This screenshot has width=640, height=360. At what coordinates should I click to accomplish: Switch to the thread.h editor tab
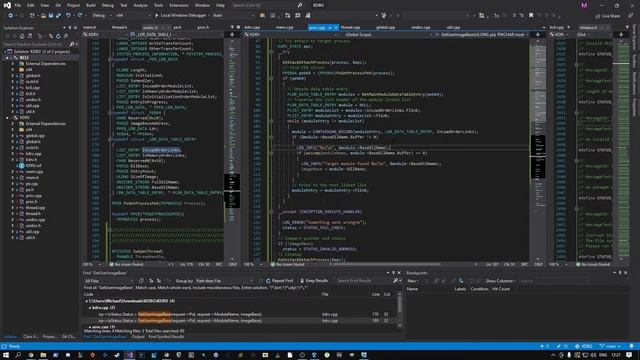[x=120, y=27]
